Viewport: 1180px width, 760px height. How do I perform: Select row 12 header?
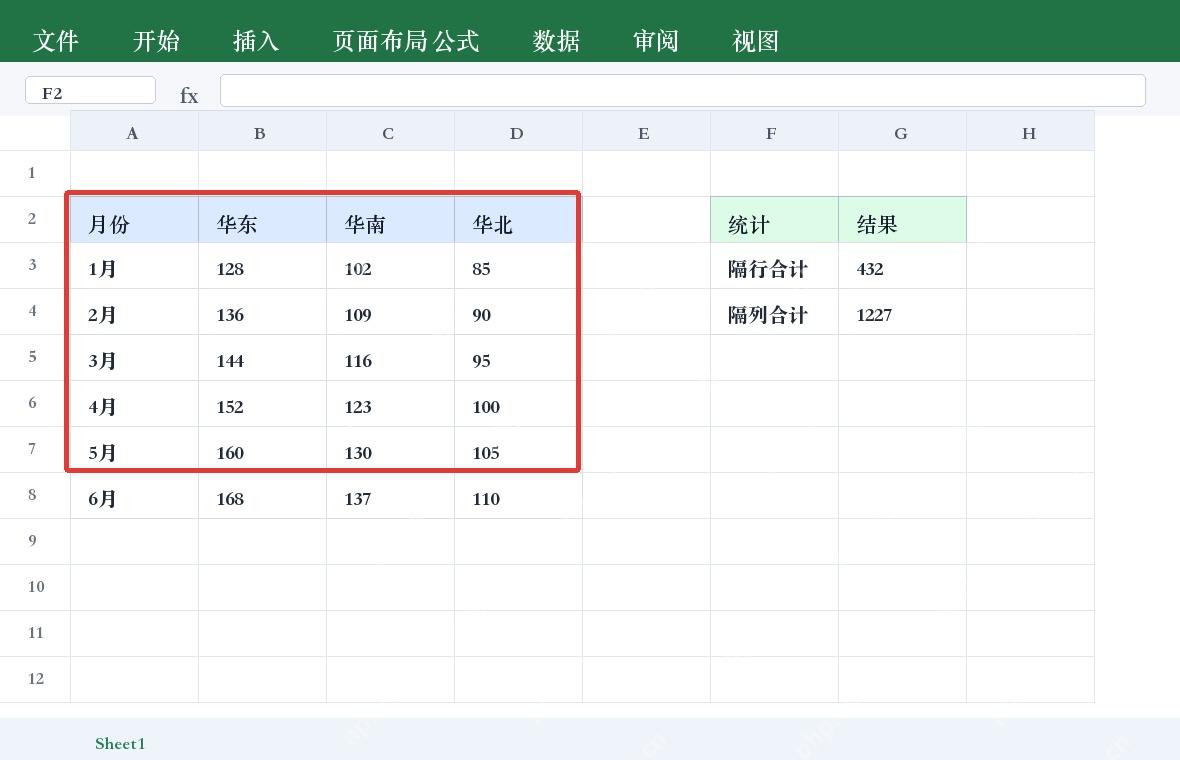35,679
